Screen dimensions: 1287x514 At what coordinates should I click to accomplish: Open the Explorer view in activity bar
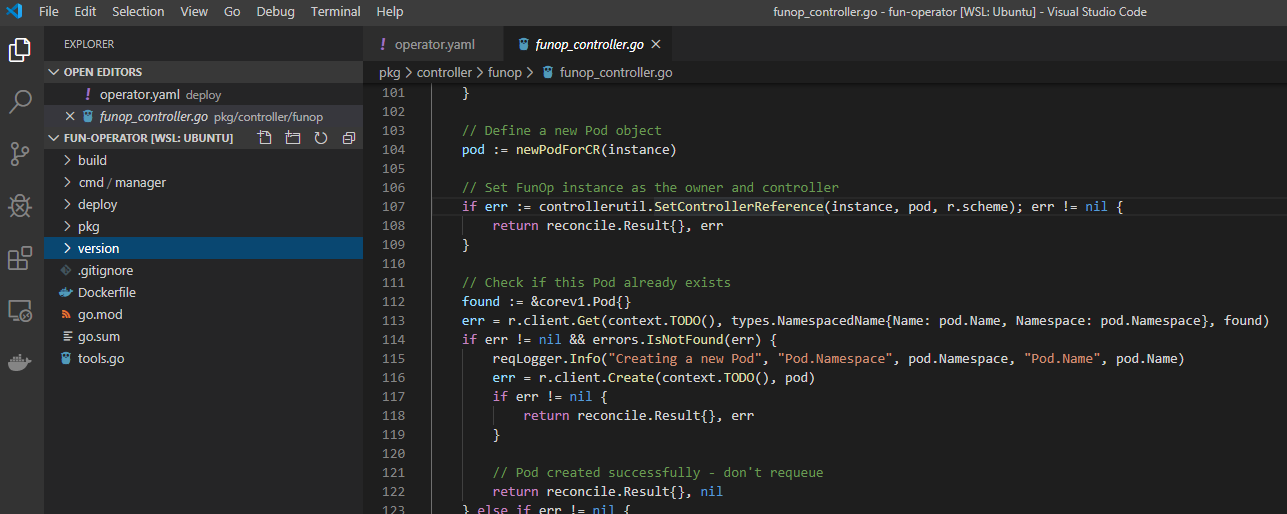(x=20, y=49)
